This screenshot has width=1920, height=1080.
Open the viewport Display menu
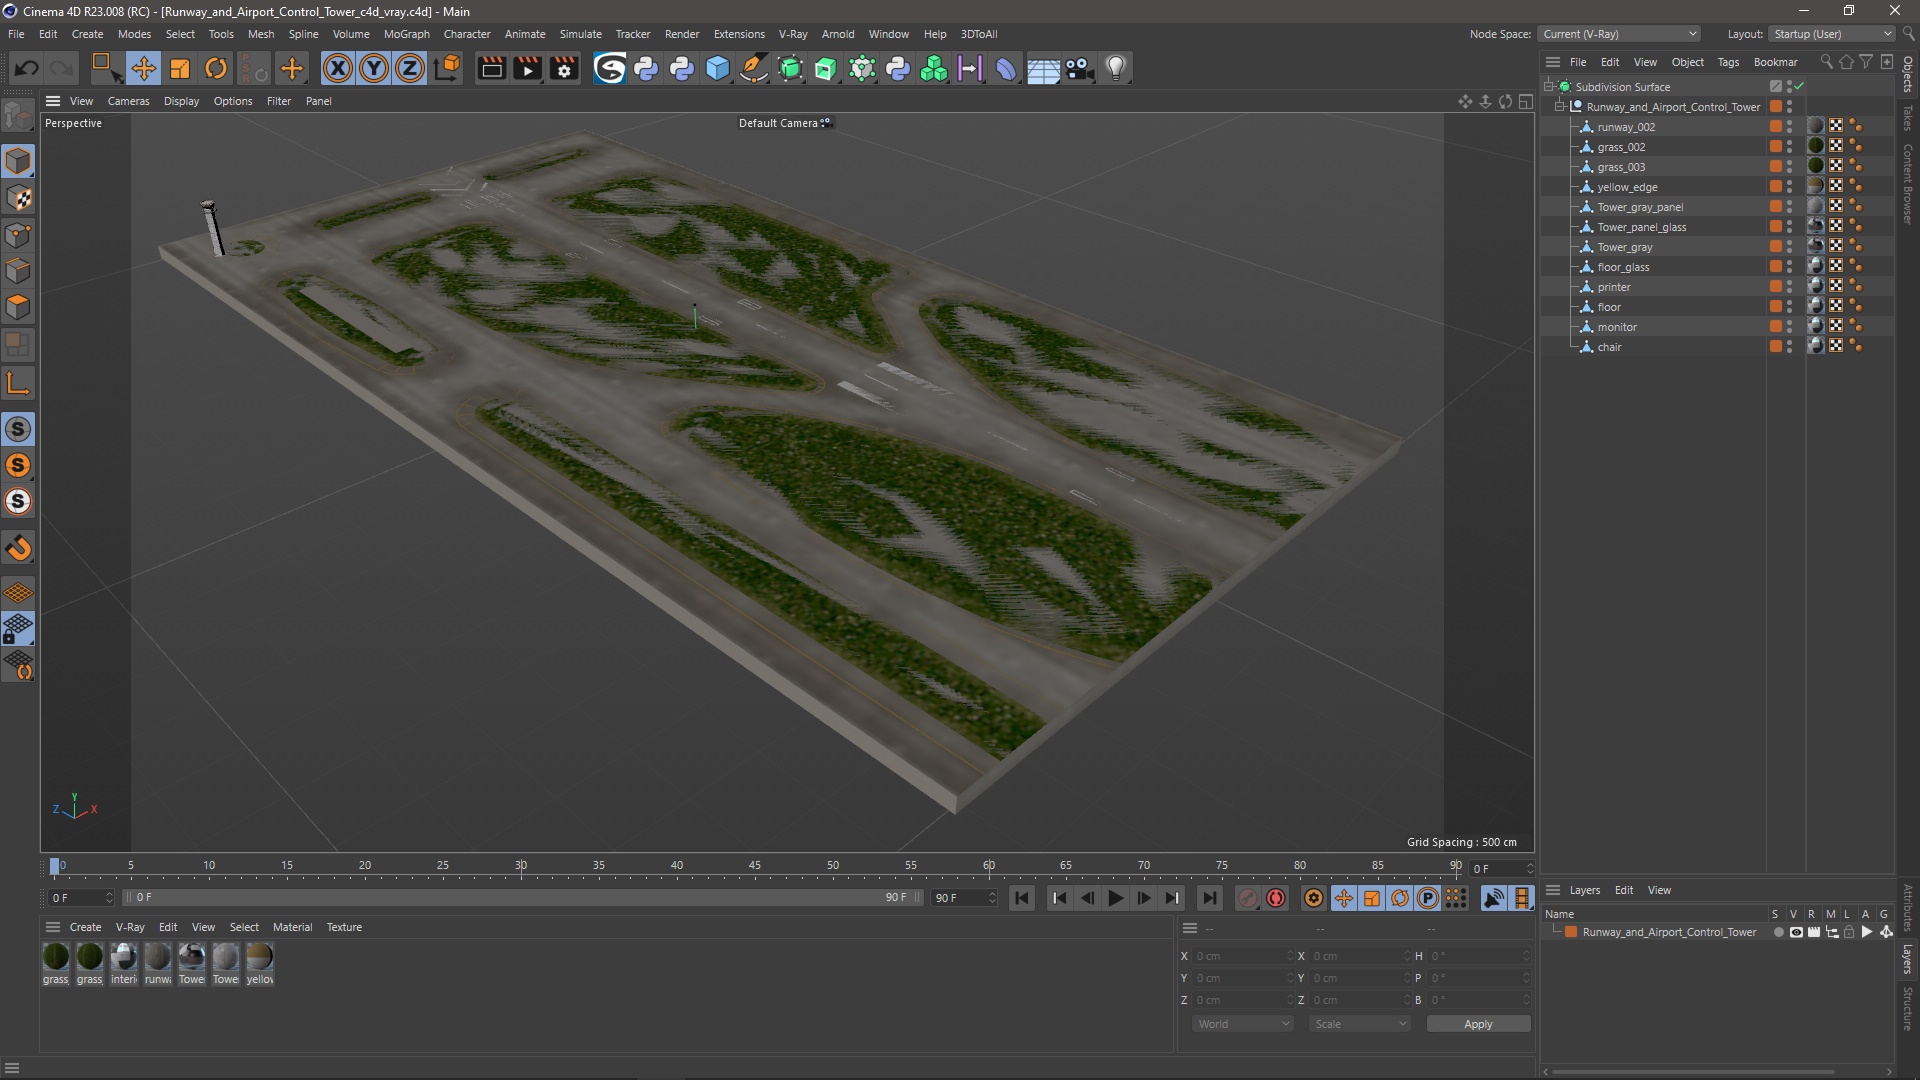tap(181, 101)
